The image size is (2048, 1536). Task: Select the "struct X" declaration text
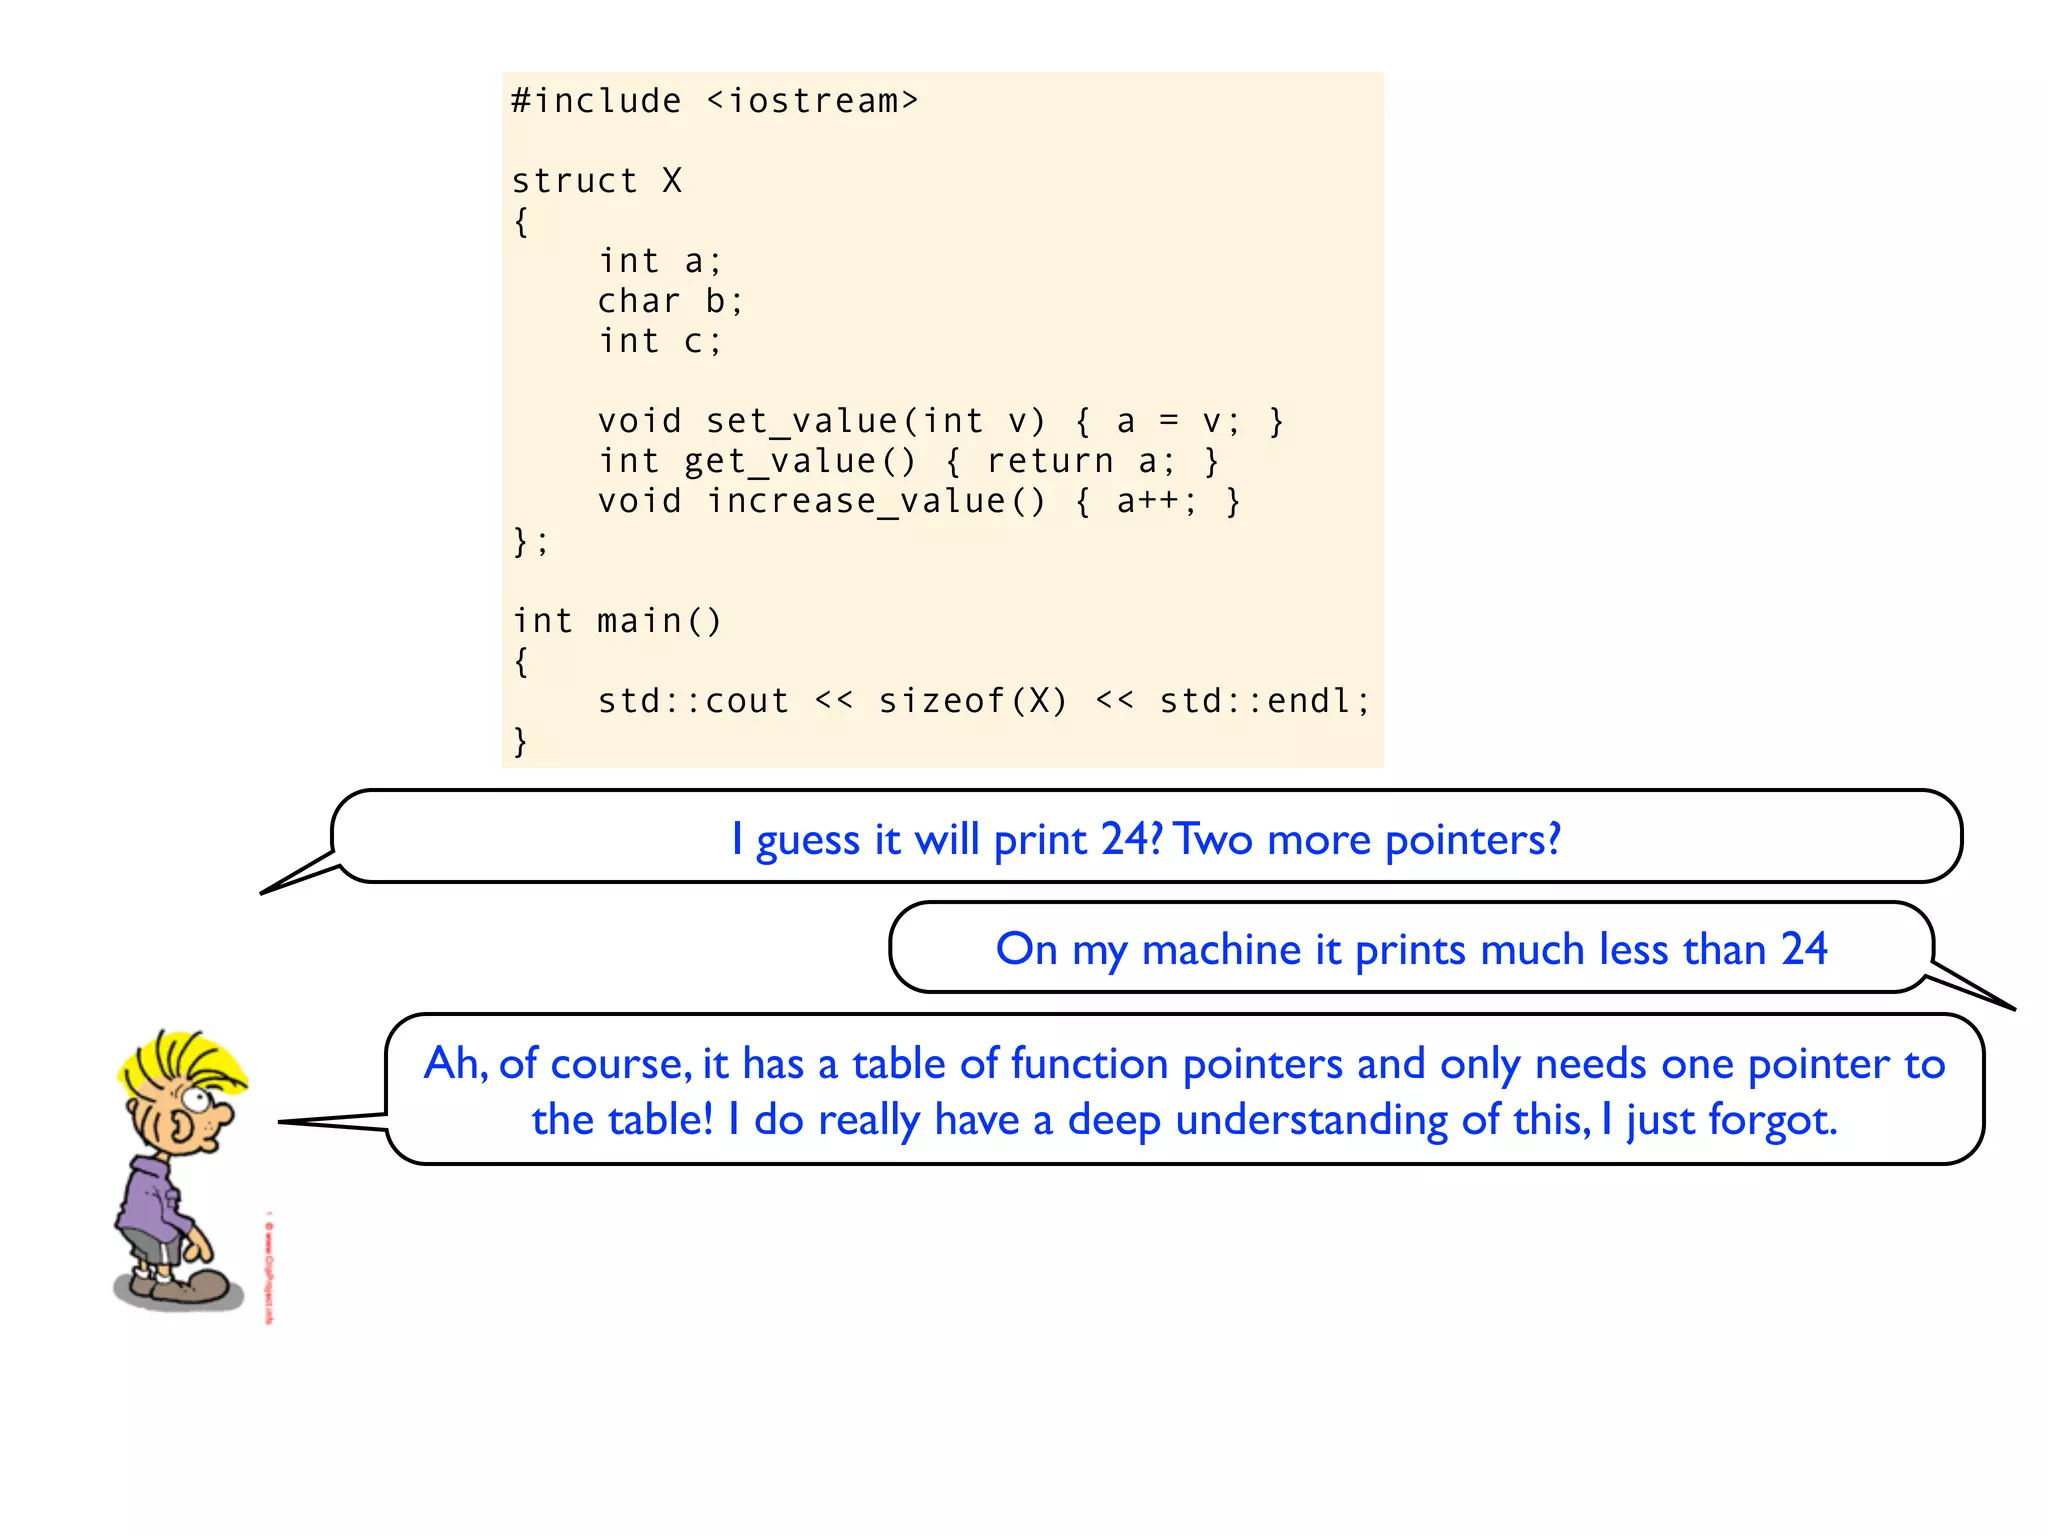[x=597, y=181]
